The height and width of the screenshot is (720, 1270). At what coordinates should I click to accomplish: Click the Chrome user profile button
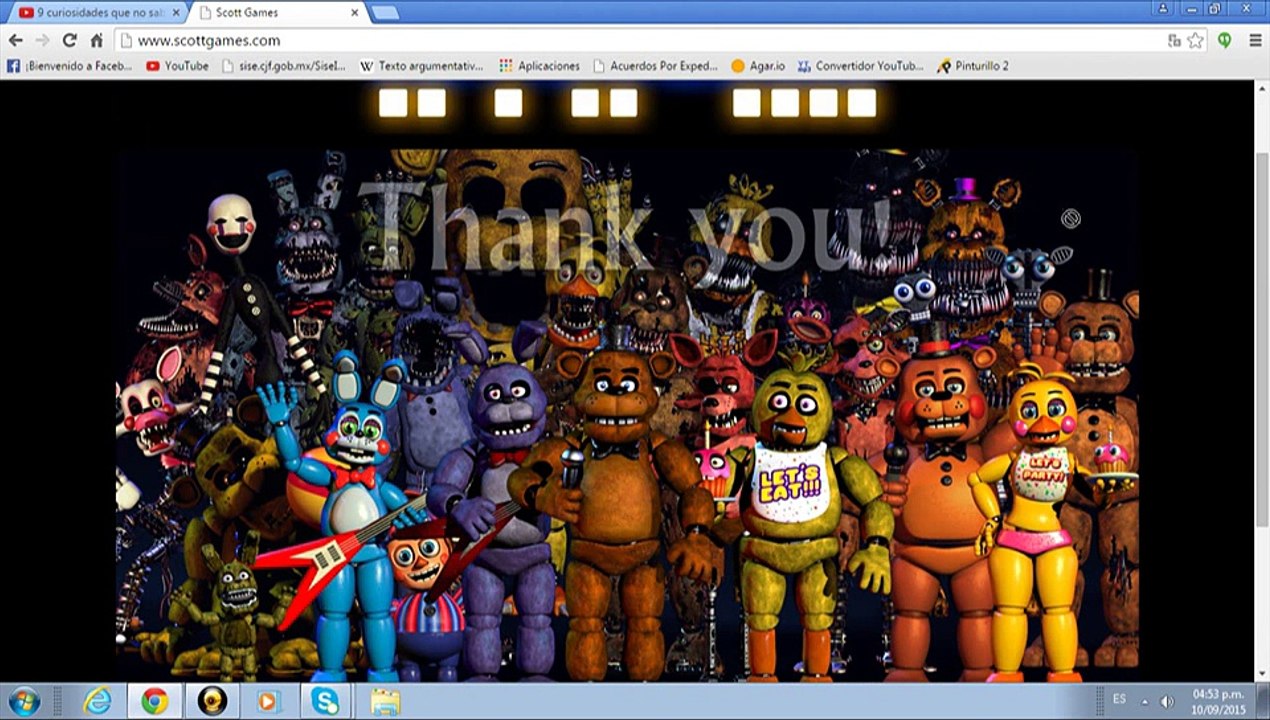(1163, 8)
